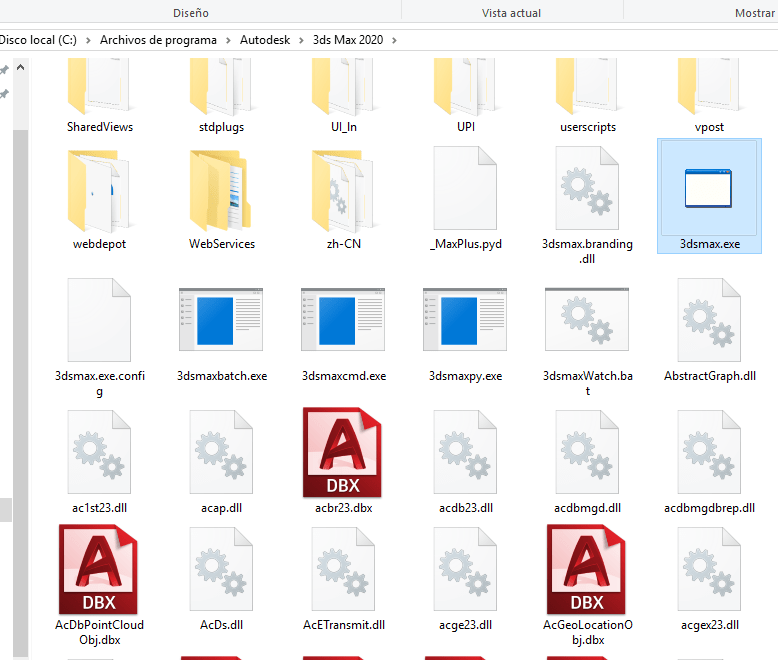This screenshot has height=660, width=778.
Task: Navigate to Autodesk breadcrumb
Action: [265, 40]
